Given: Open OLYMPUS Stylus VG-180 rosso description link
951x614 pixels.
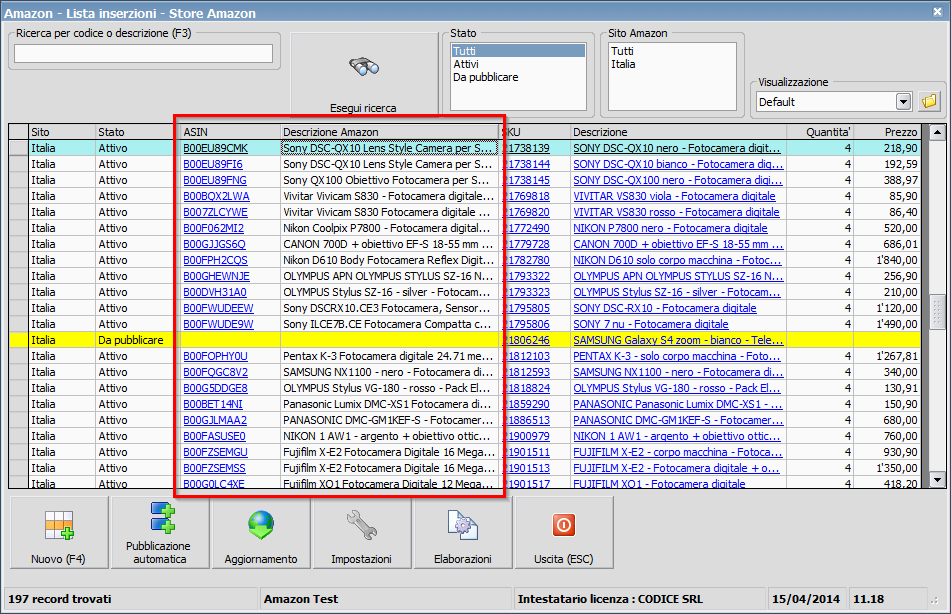Looking at the screenshot, I should tap(677, 388).
